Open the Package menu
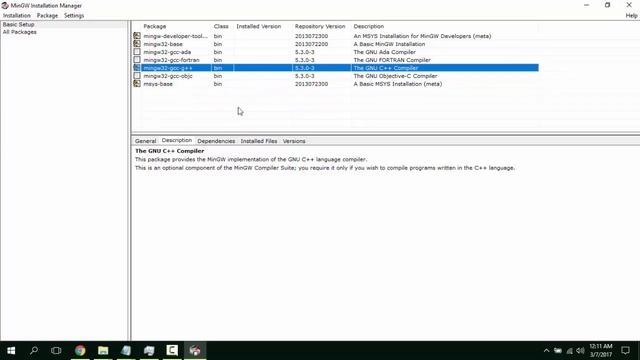640x360 pixels. (47, 16)
